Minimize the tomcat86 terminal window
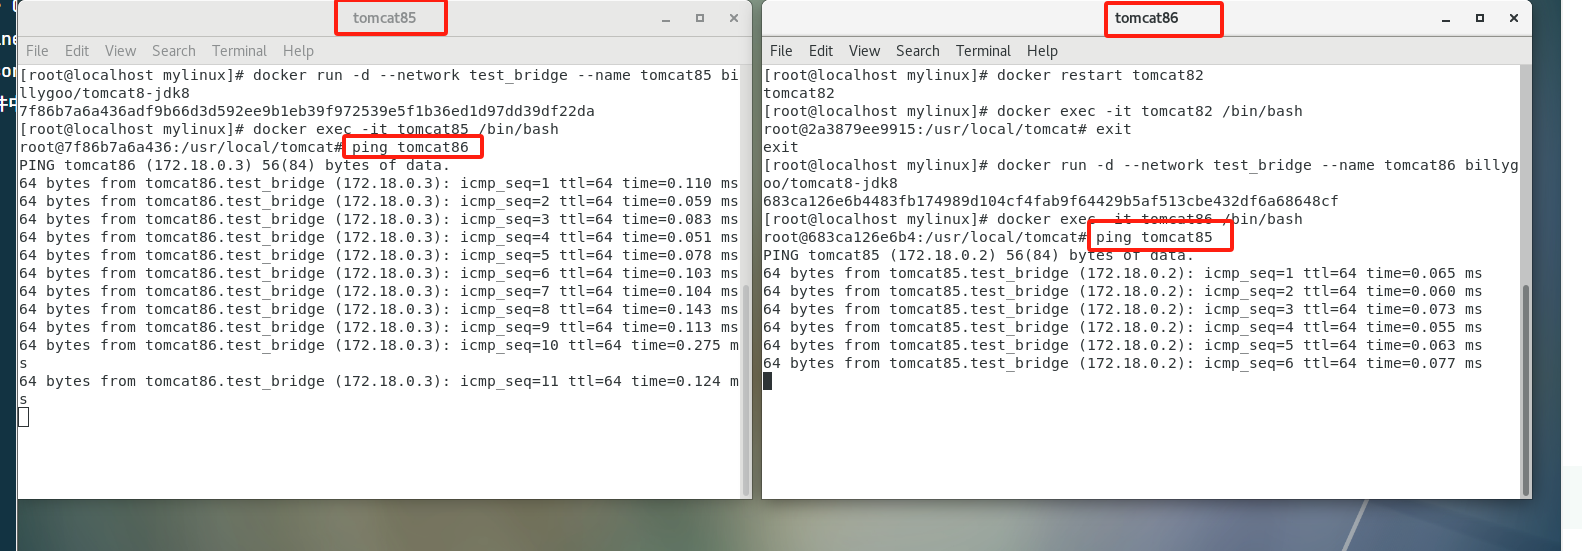Viewport: 1582px width, 551px height. click(1446, 19)
